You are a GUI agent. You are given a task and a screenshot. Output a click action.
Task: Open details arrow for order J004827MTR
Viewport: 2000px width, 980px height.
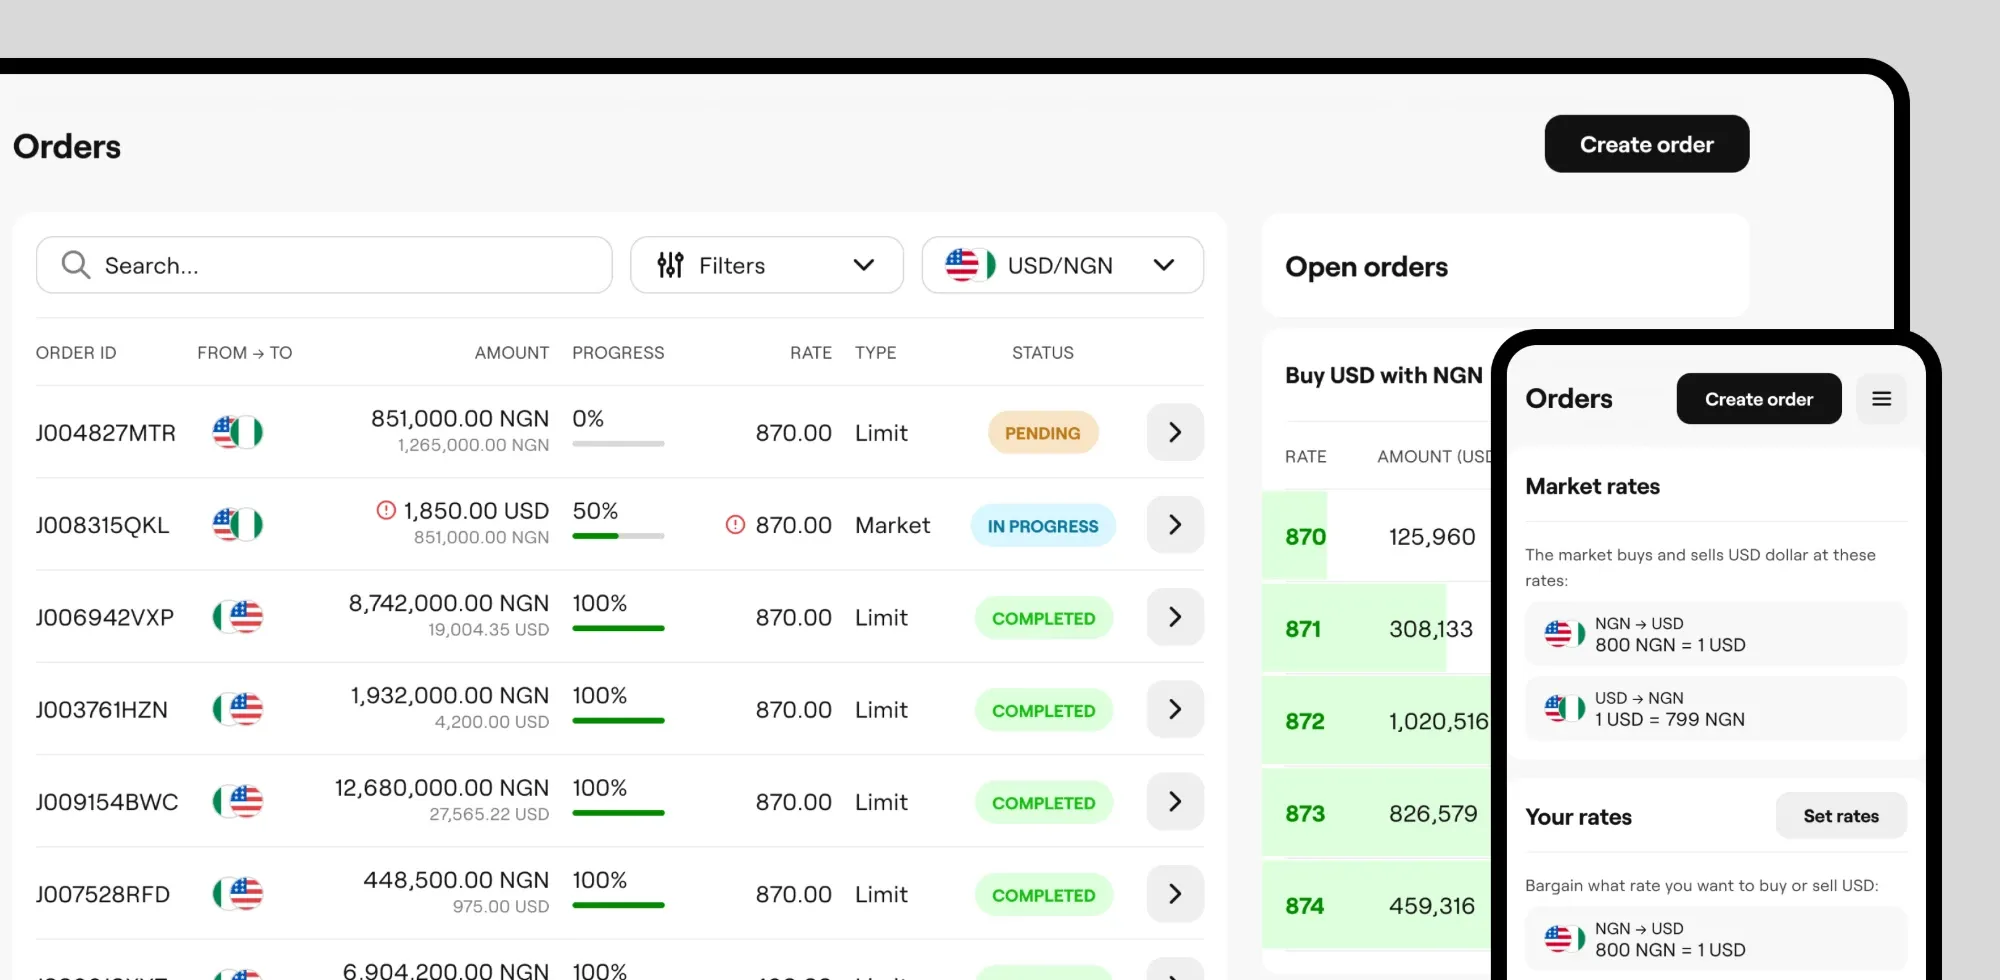1175,432
